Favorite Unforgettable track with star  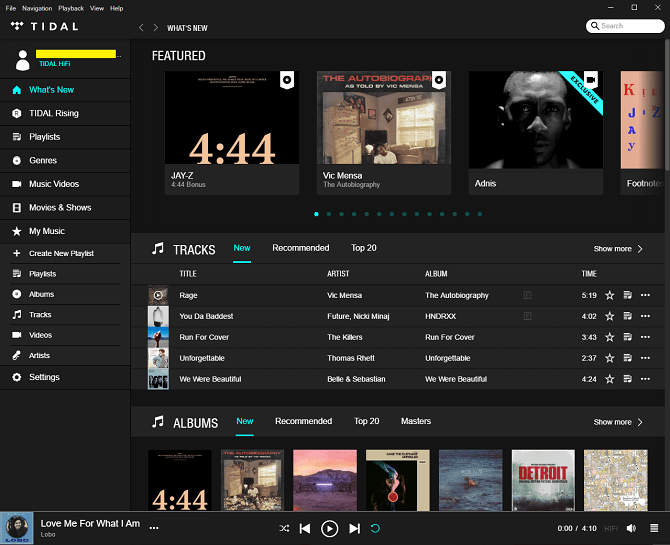coord(609,358)
